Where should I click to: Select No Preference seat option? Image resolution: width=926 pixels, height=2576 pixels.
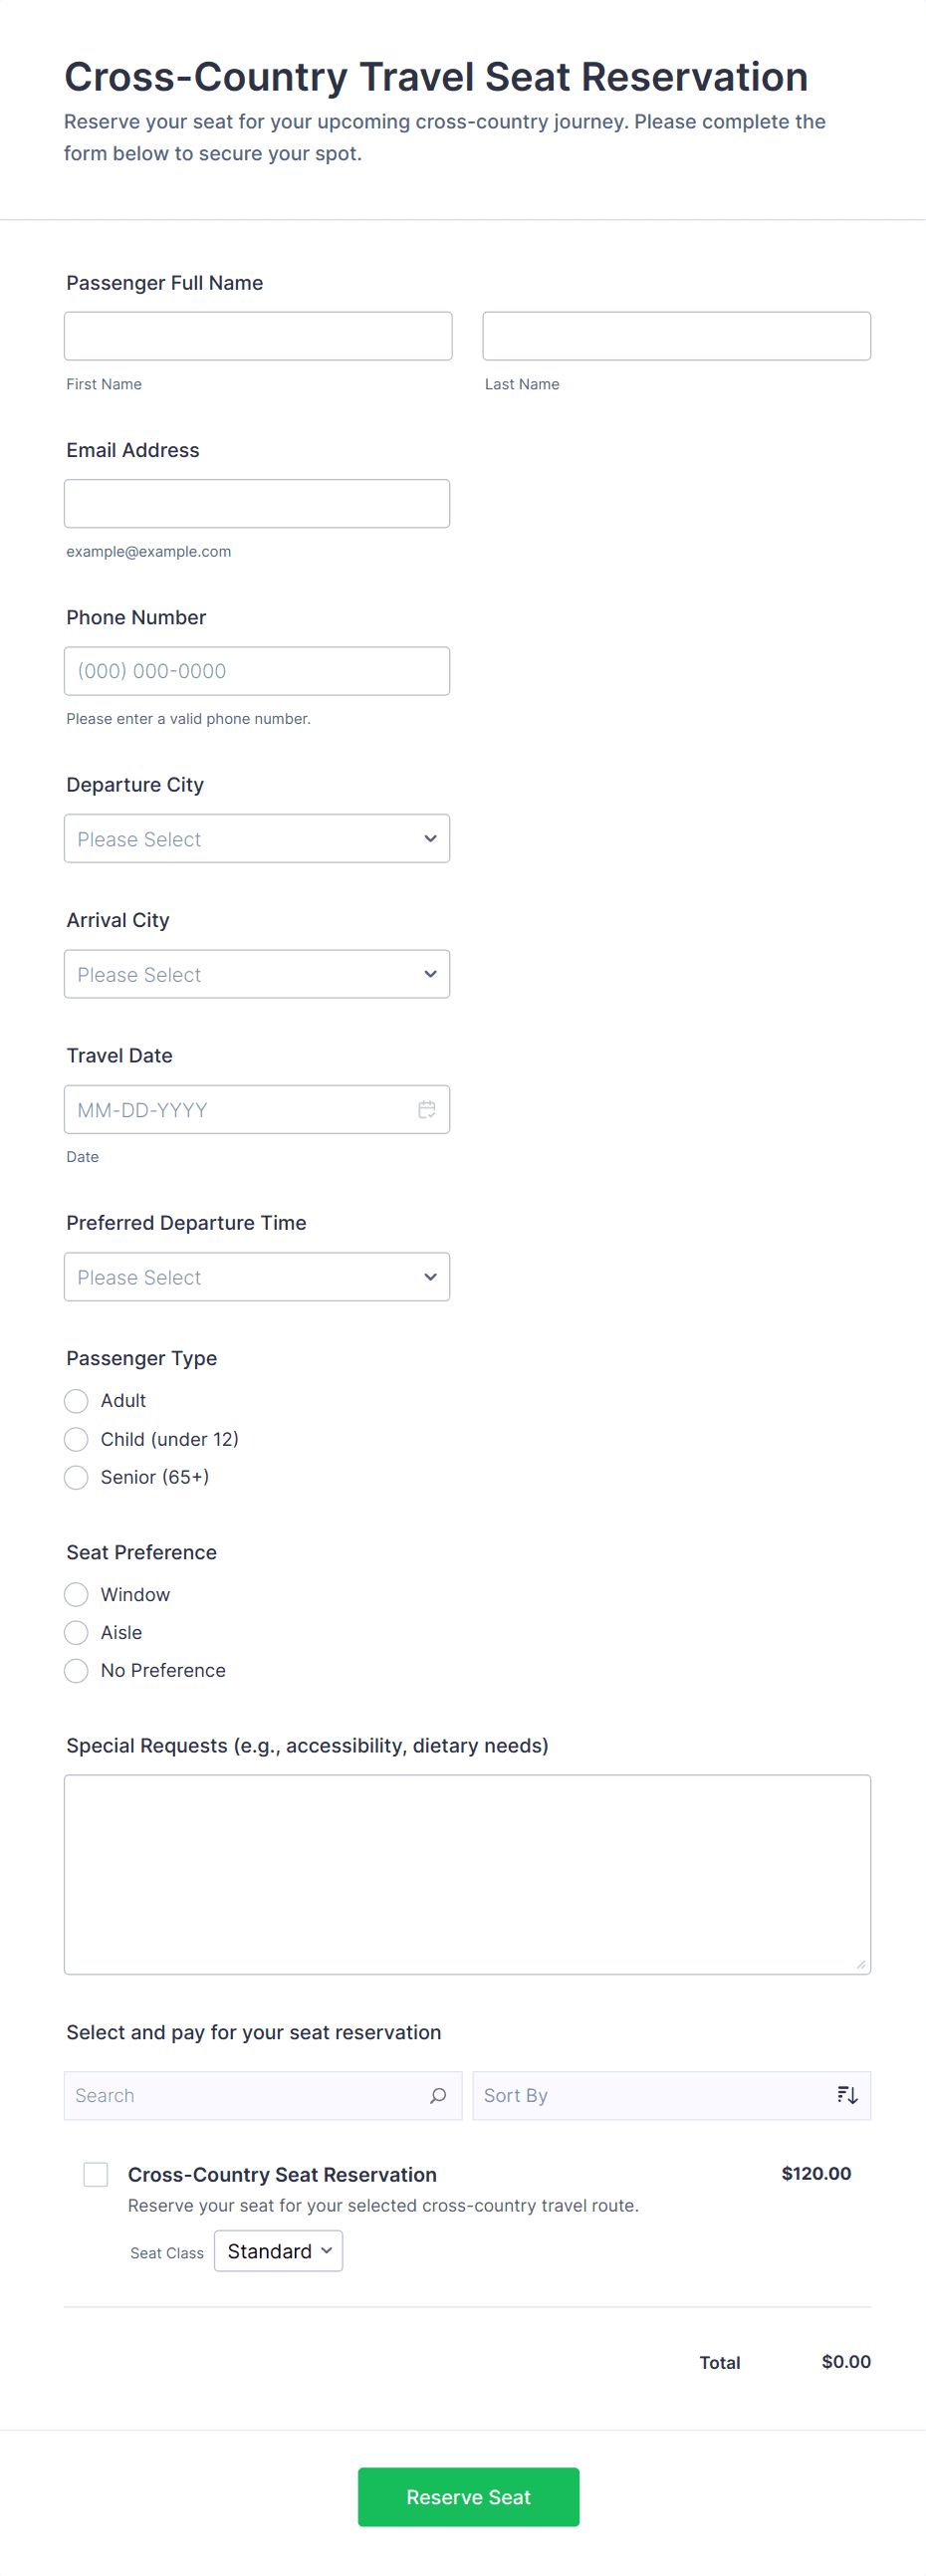[76, 1670]
